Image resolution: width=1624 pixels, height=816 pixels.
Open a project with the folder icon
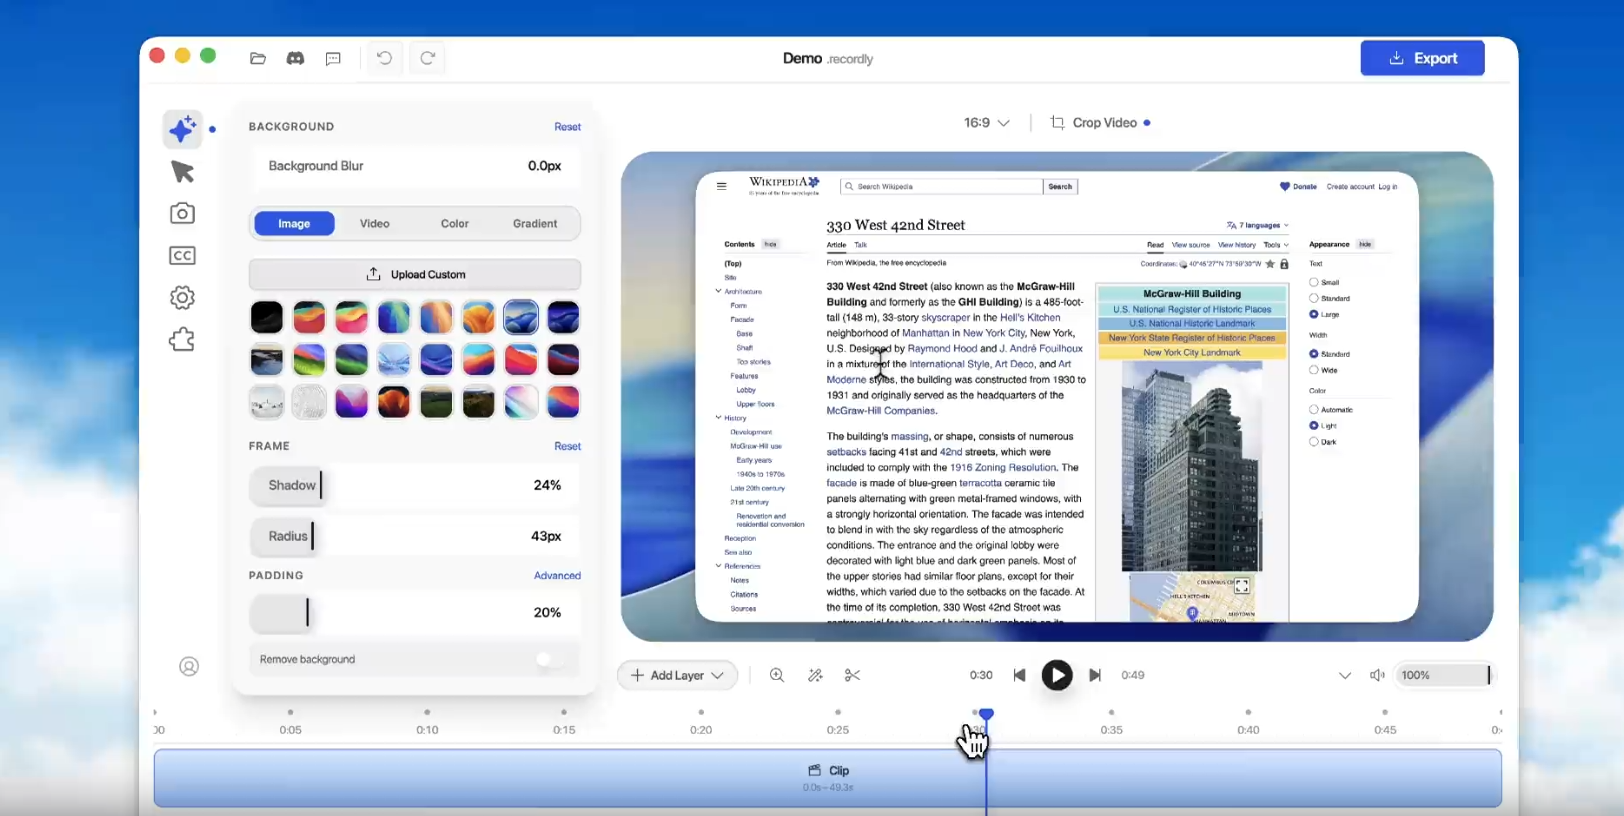258,58
